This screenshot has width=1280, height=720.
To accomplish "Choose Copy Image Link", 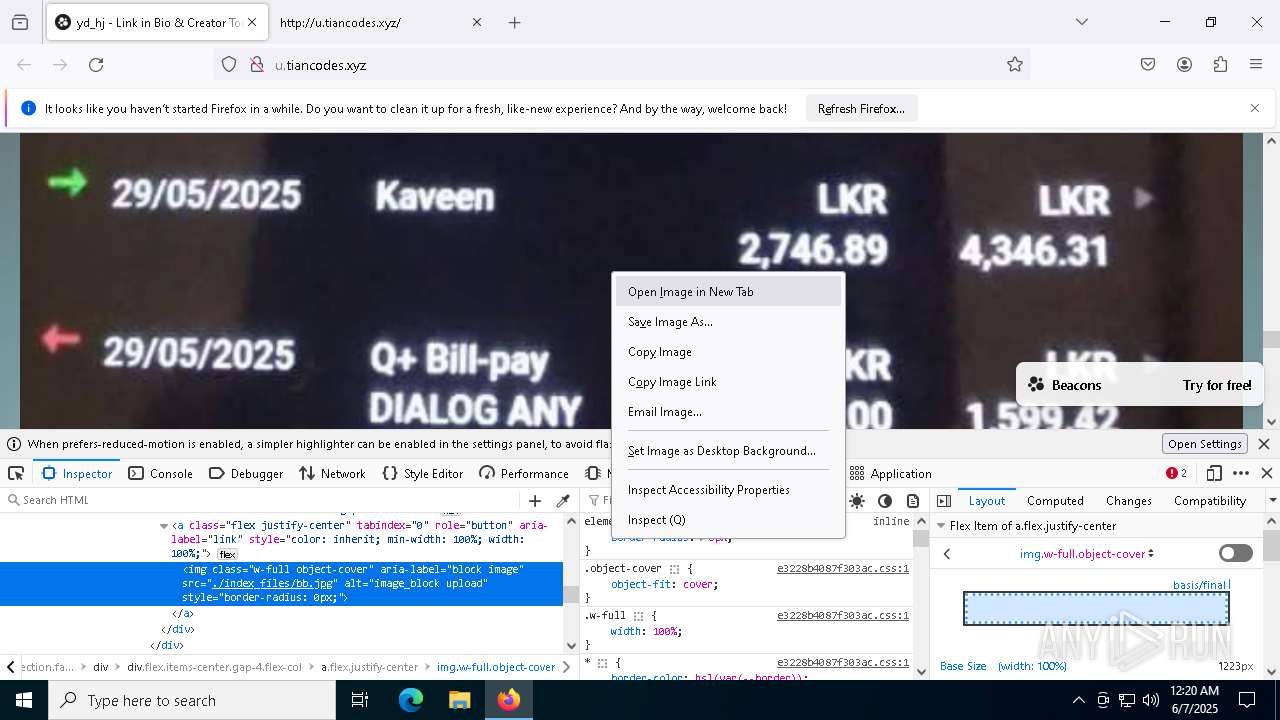I will click(x=728, y=382).
